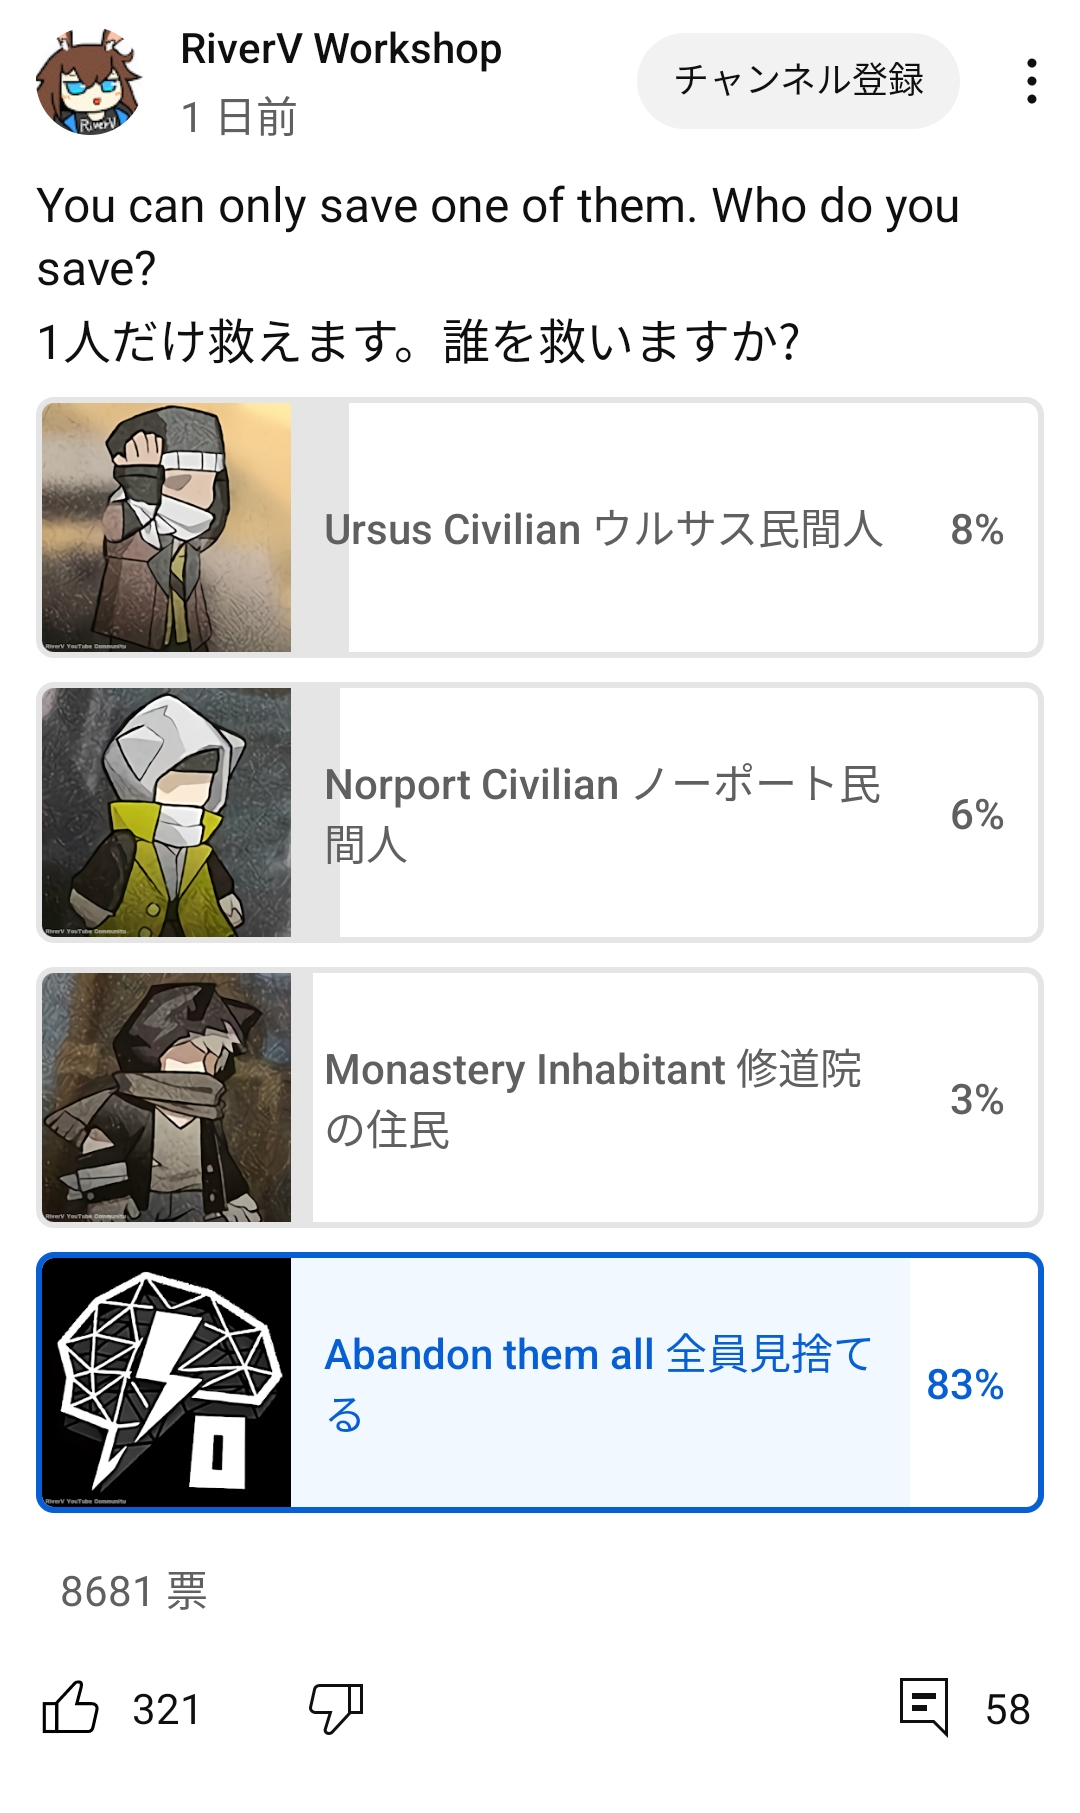Open Norport Civilian character thumbnail
1080x1813 pixels.
click(167, 813)
